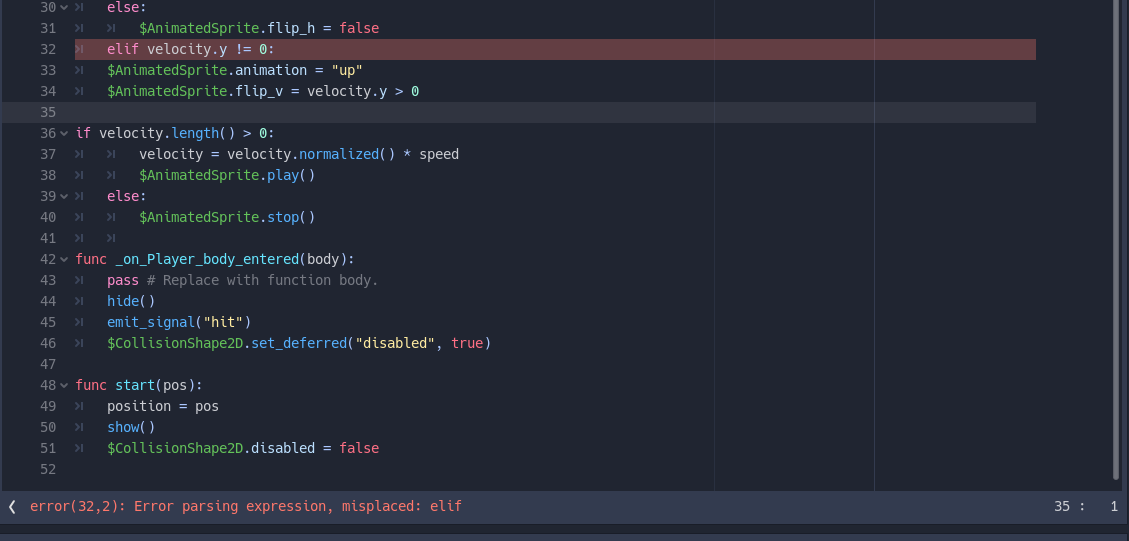The width and height of the screenshot is (1129, 541).
Task: Click the misplaced elif error message
Action: click(246, 506)
